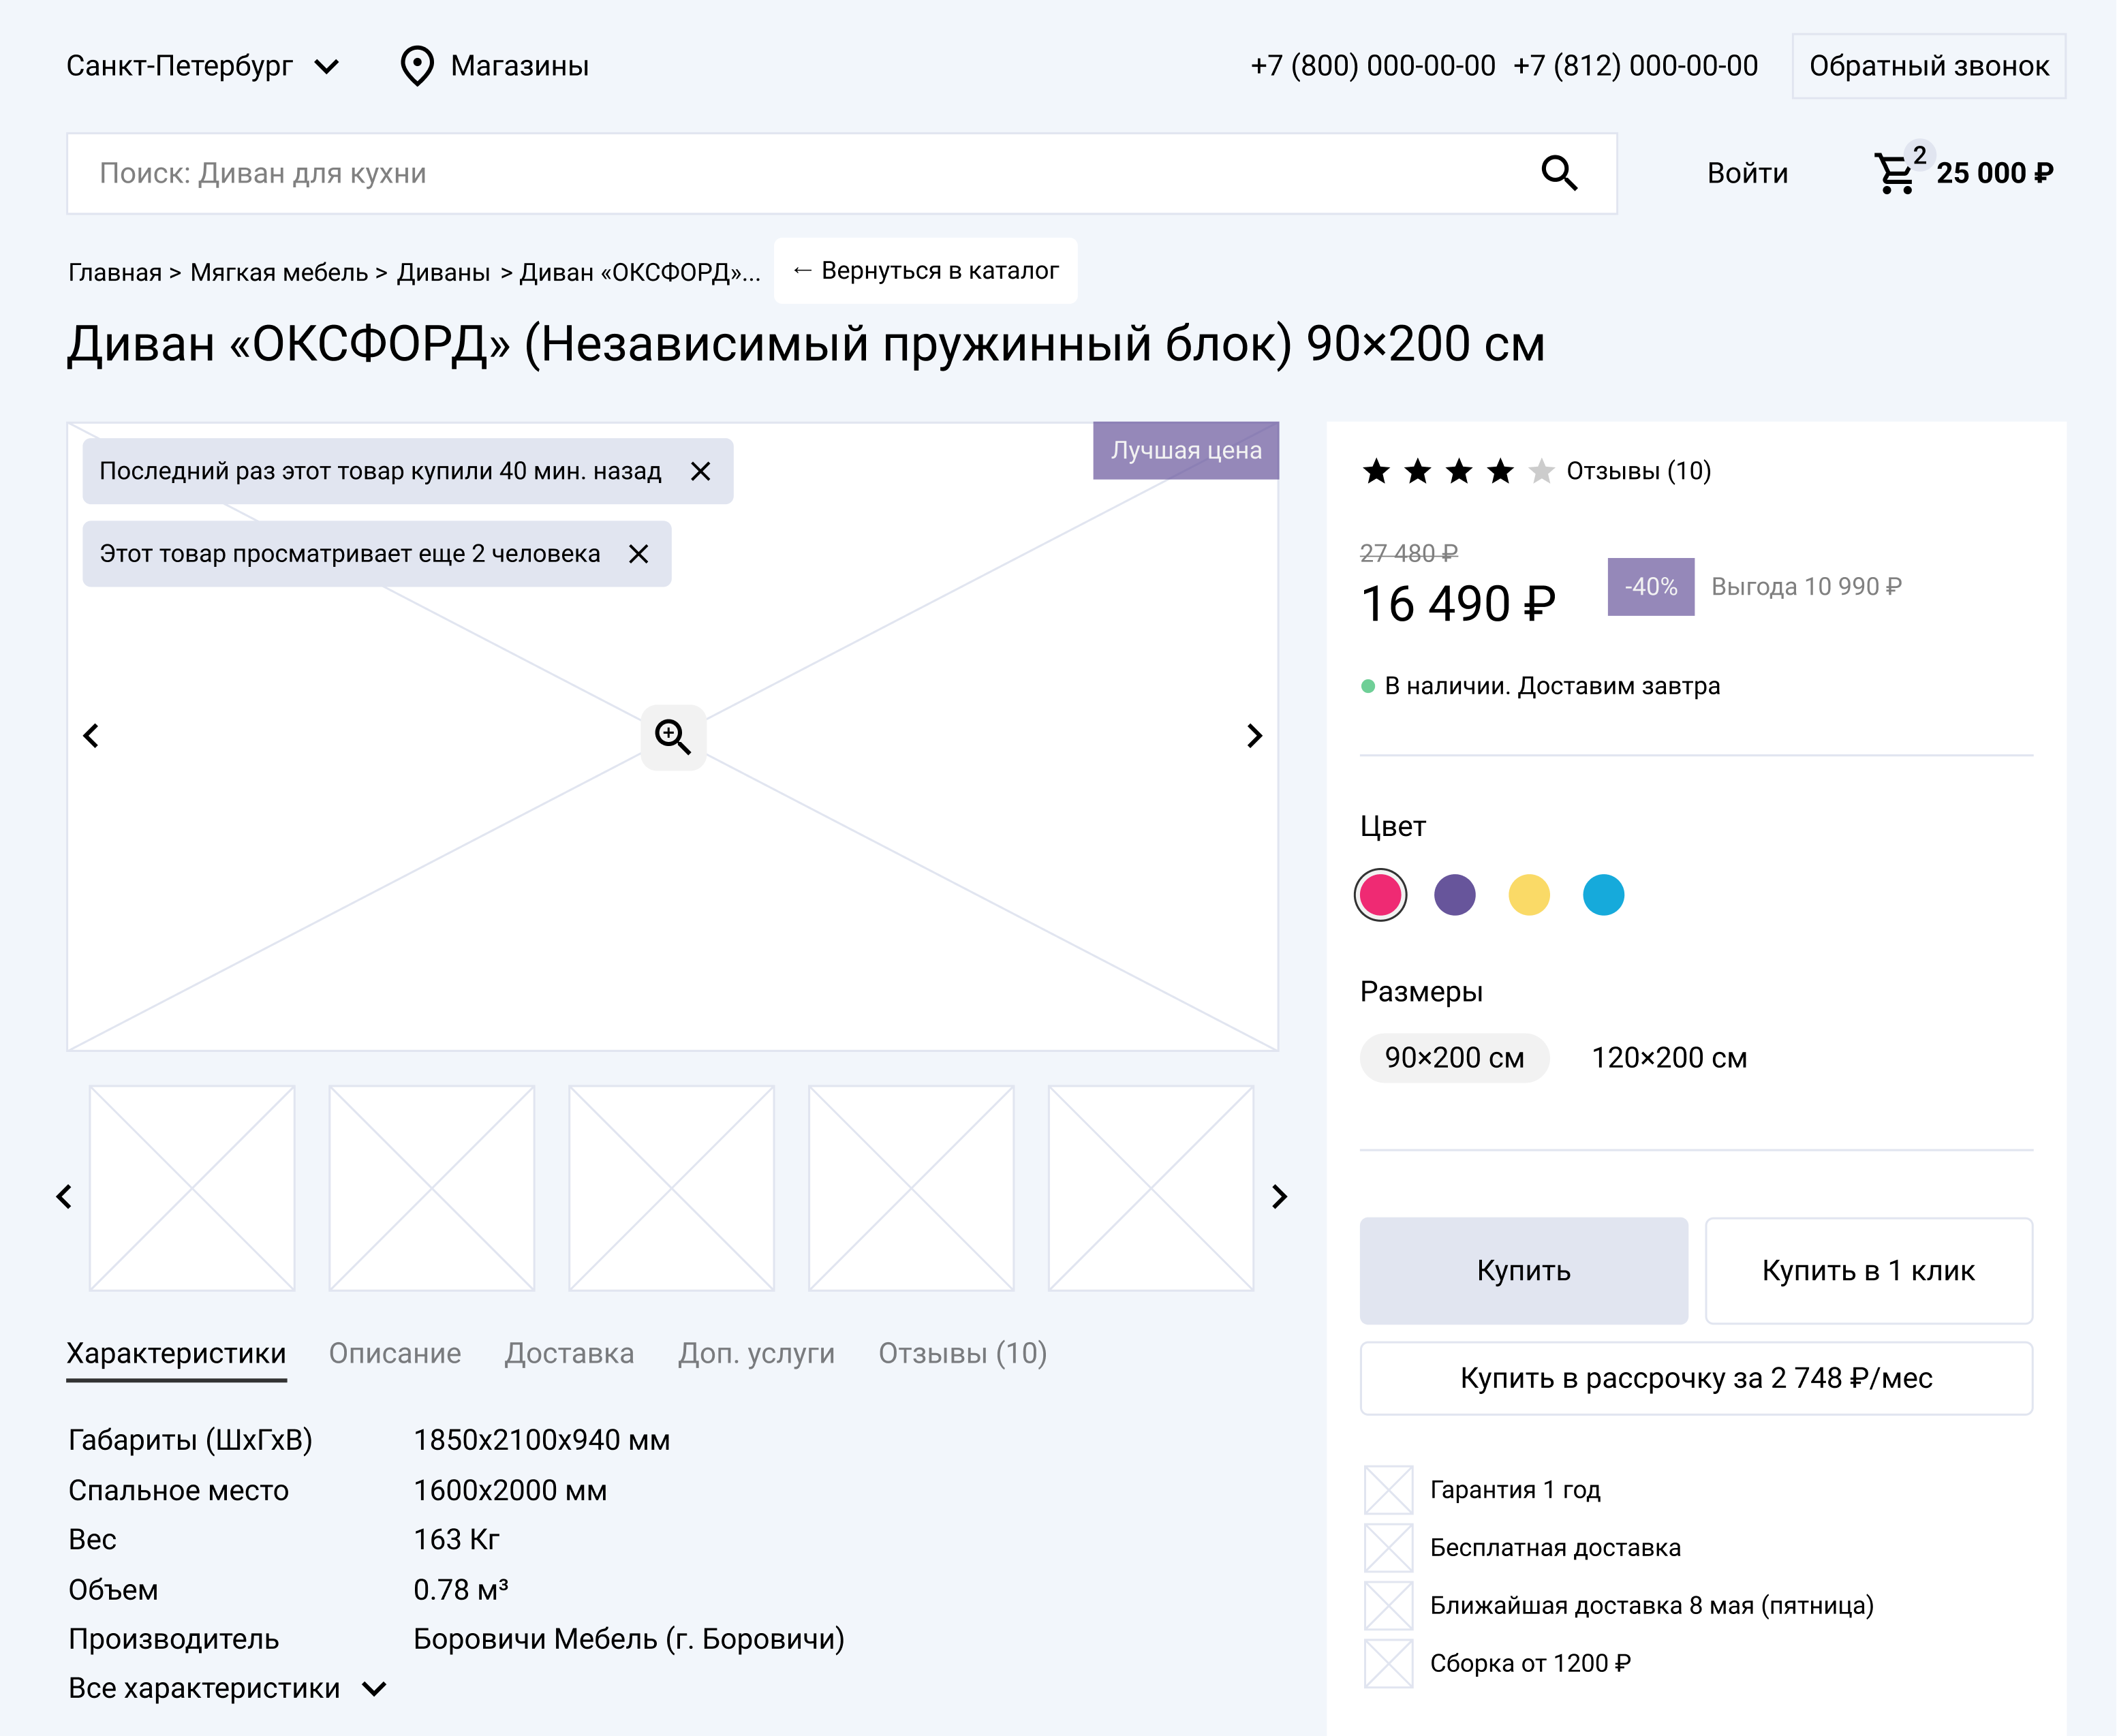Screen dimensions: 2117x1736
Task: Close the viewers count notification
Action: pos(638,554)
